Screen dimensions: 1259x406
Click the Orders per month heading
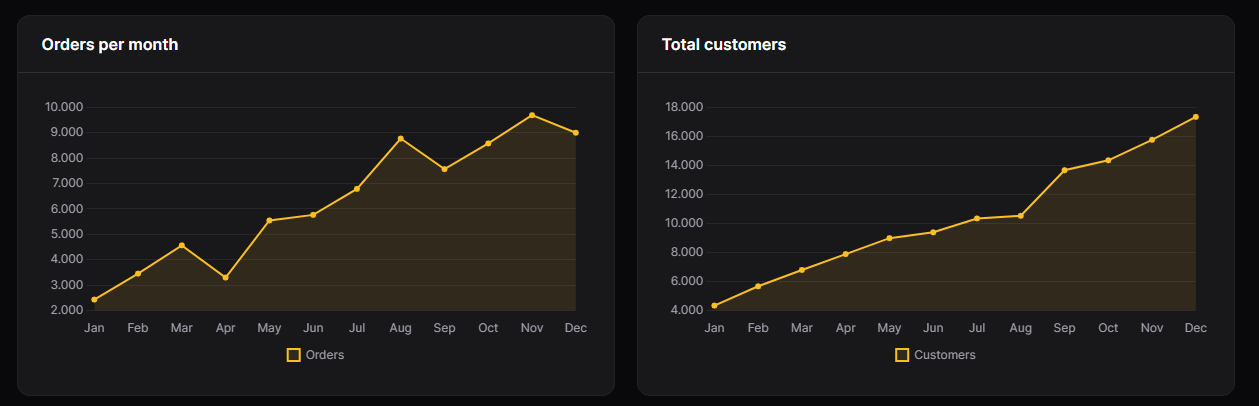pyautogui.click(x=110, y=45)
